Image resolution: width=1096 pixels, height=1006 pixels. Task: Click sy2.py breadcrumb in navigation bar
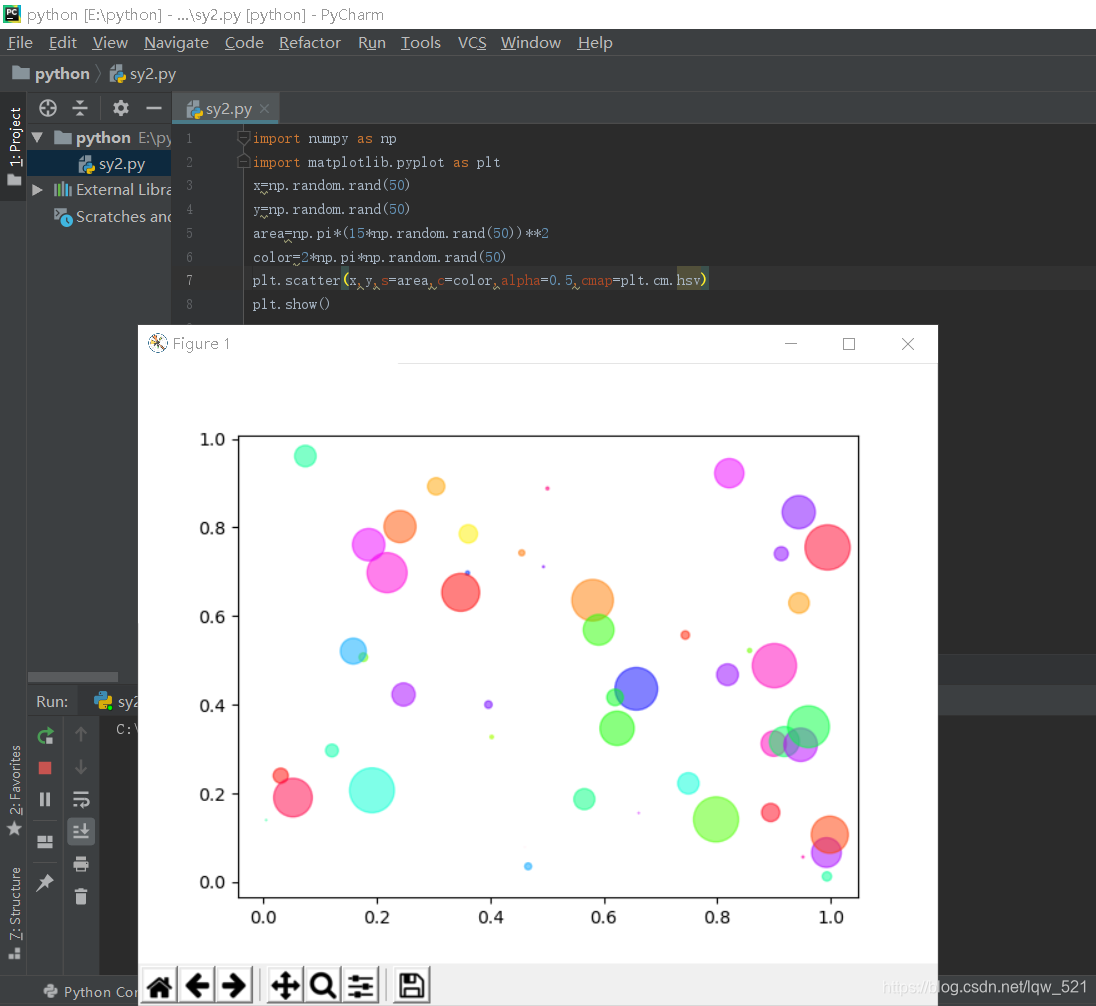point(143,73)
